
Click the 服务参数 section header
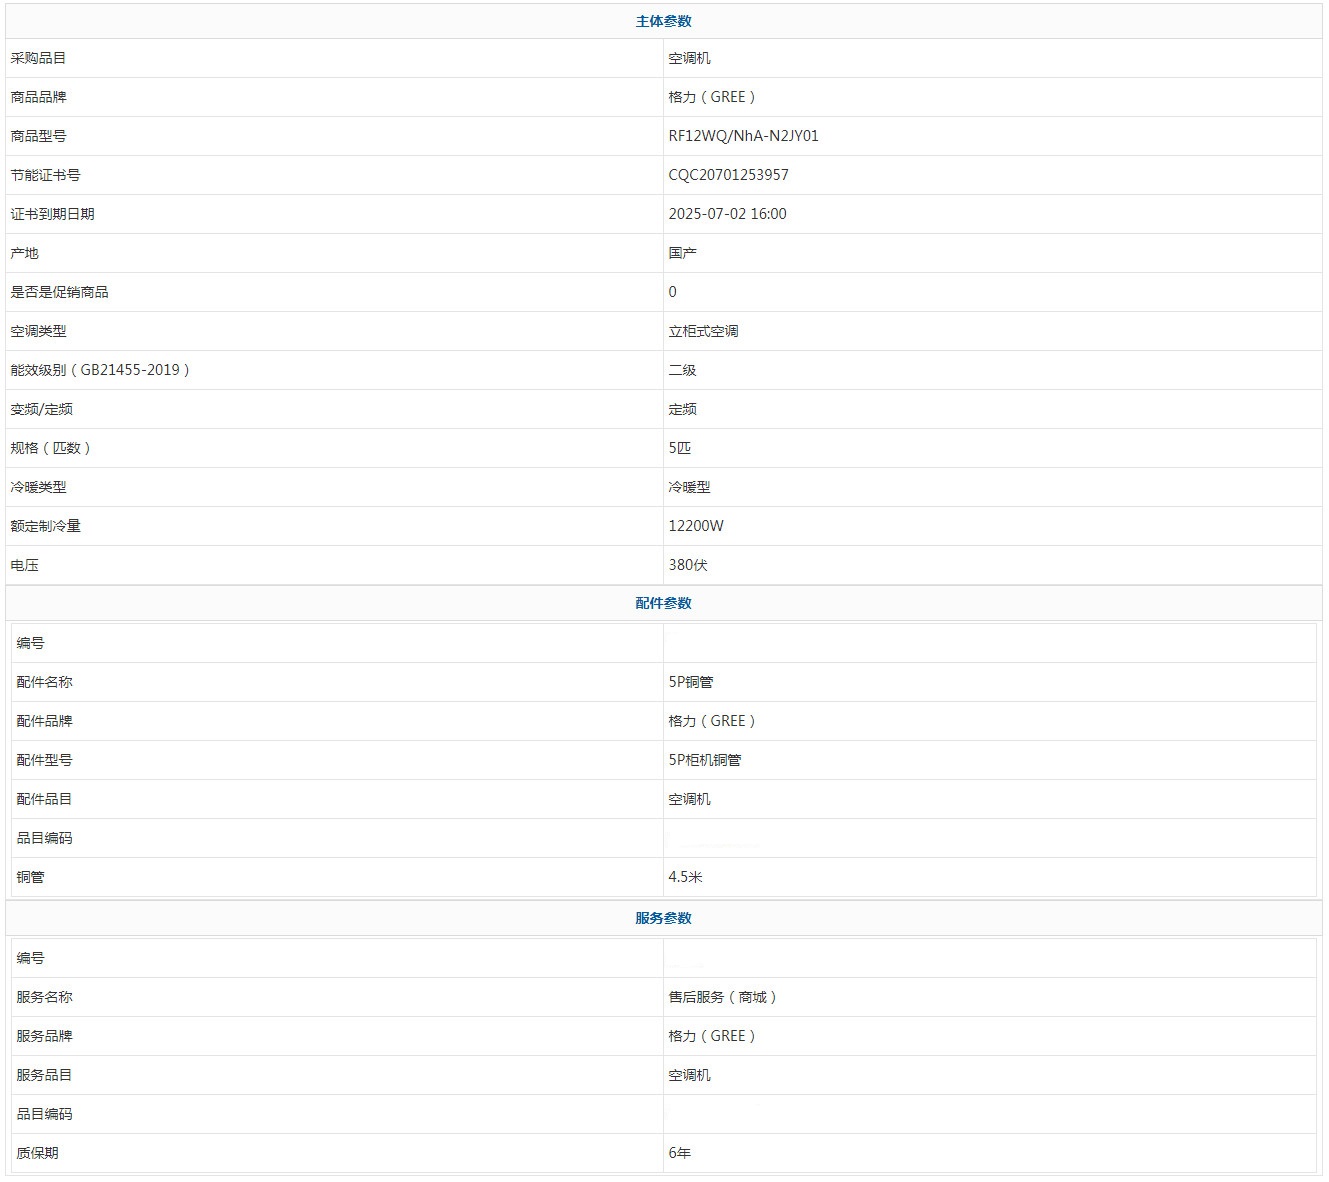point(663,918)
